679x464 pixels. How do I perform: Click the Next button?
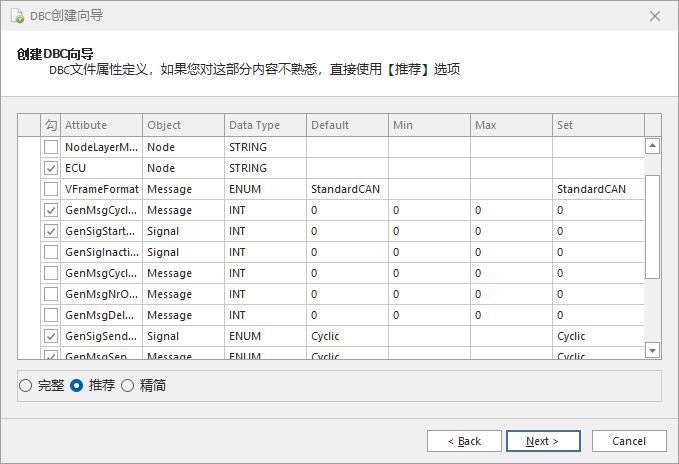[x=543, y=441]
